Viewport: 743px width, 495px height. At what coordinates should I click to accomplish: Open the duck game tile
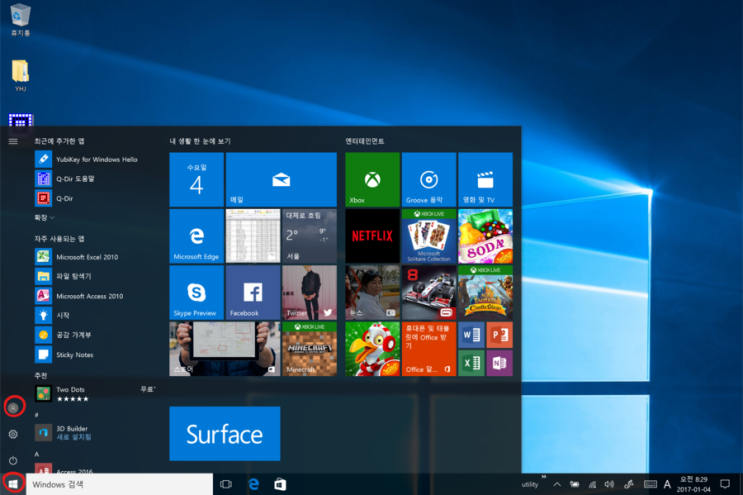tap(372, 349)
